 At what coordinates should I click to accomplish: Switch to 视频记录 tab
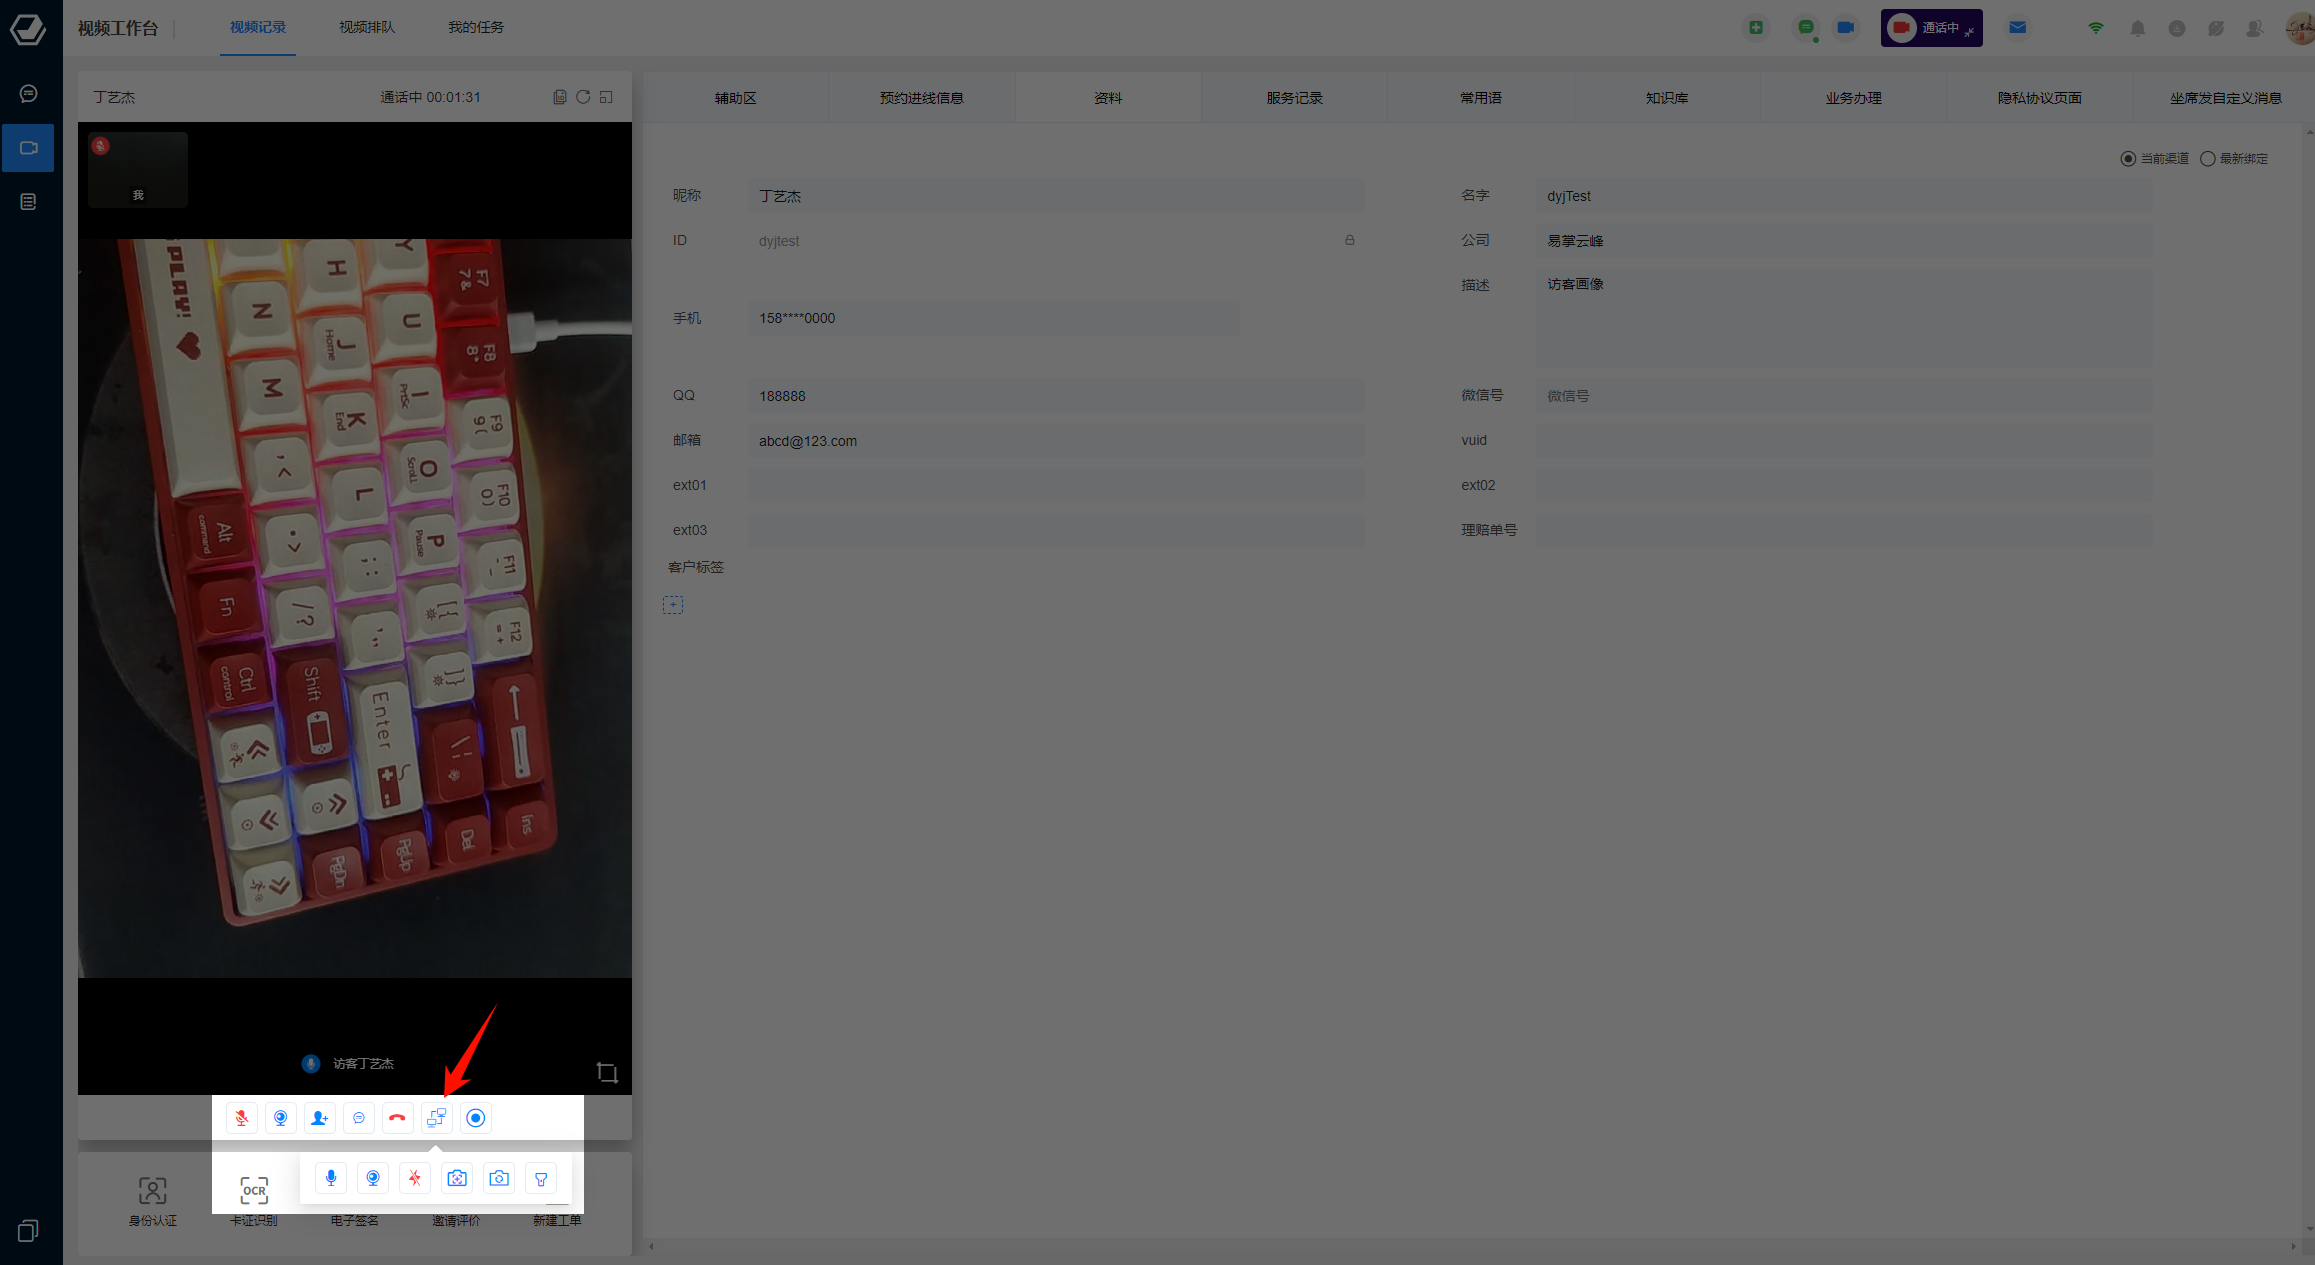(258, 27)
